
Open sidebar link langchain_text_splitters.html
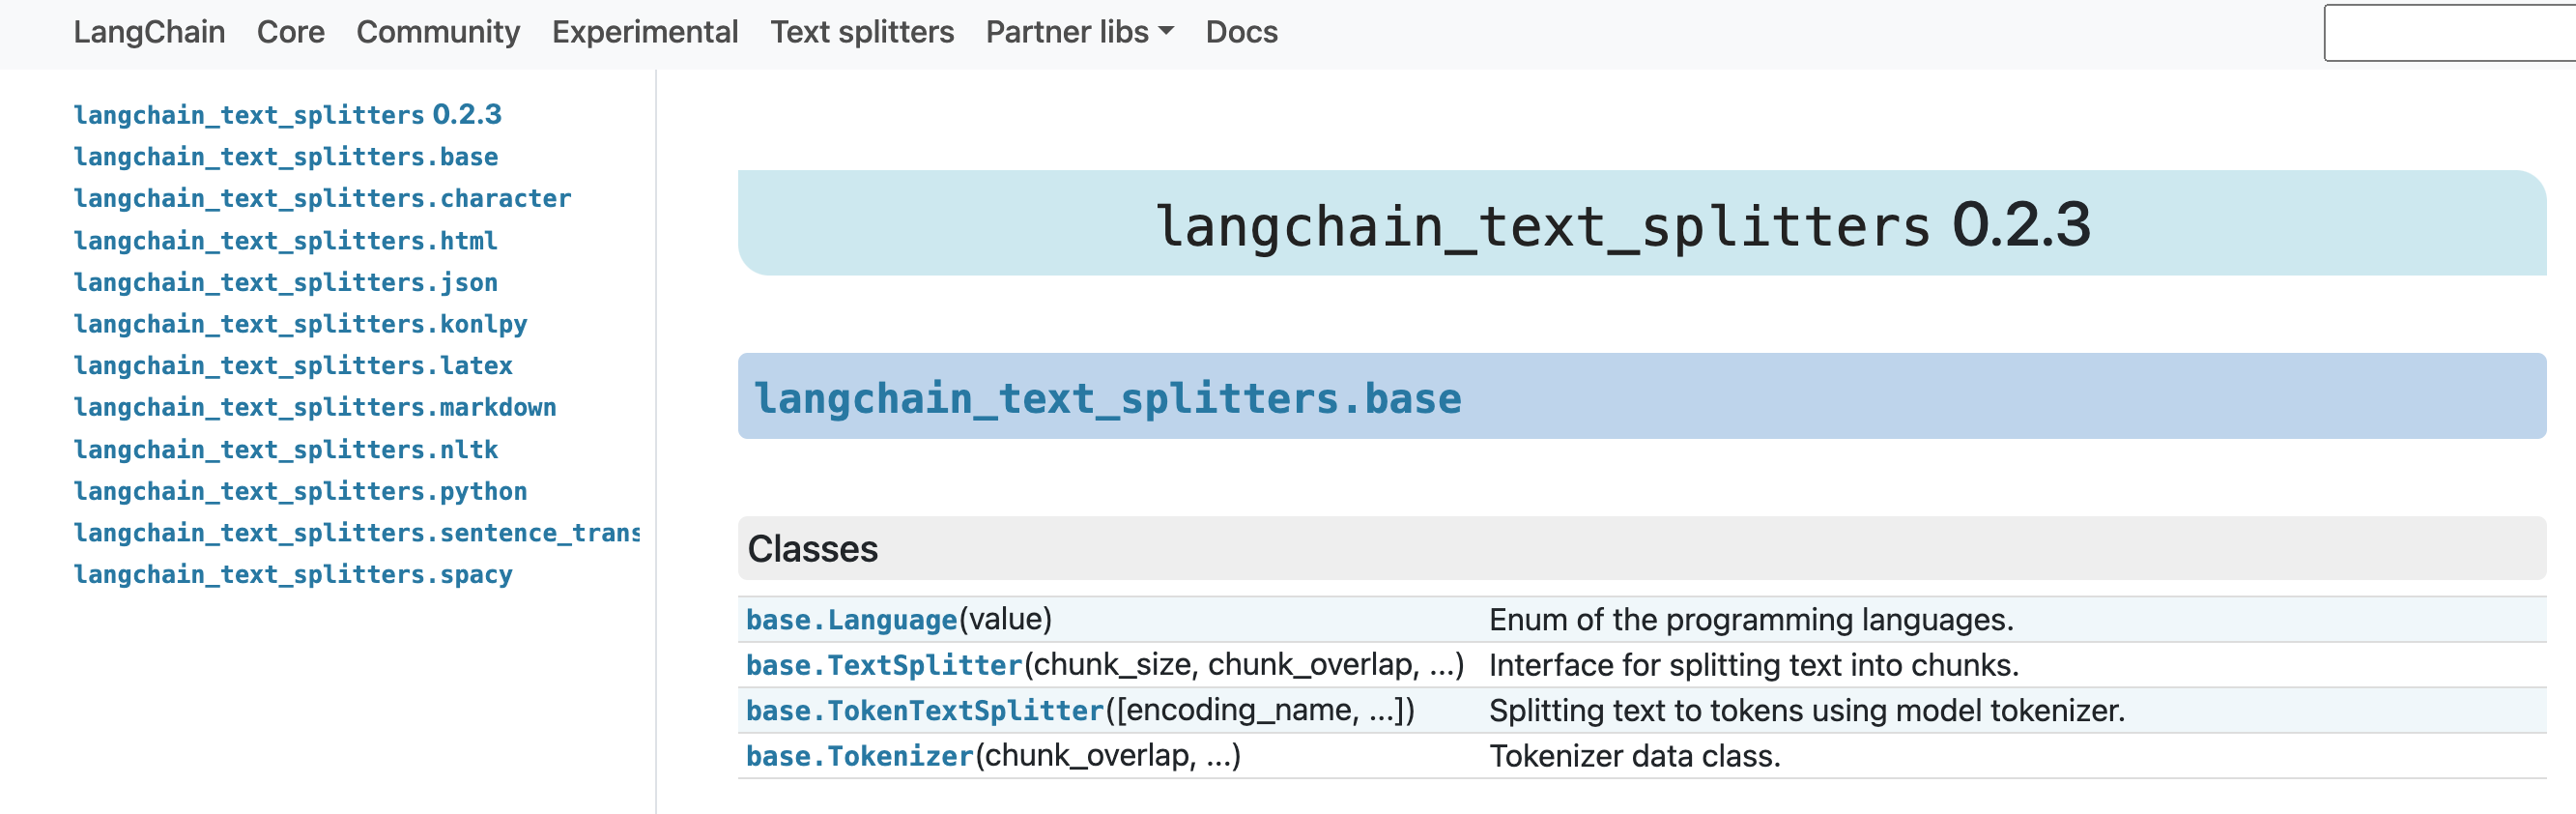pyautogui.click(x=285, y=241)
